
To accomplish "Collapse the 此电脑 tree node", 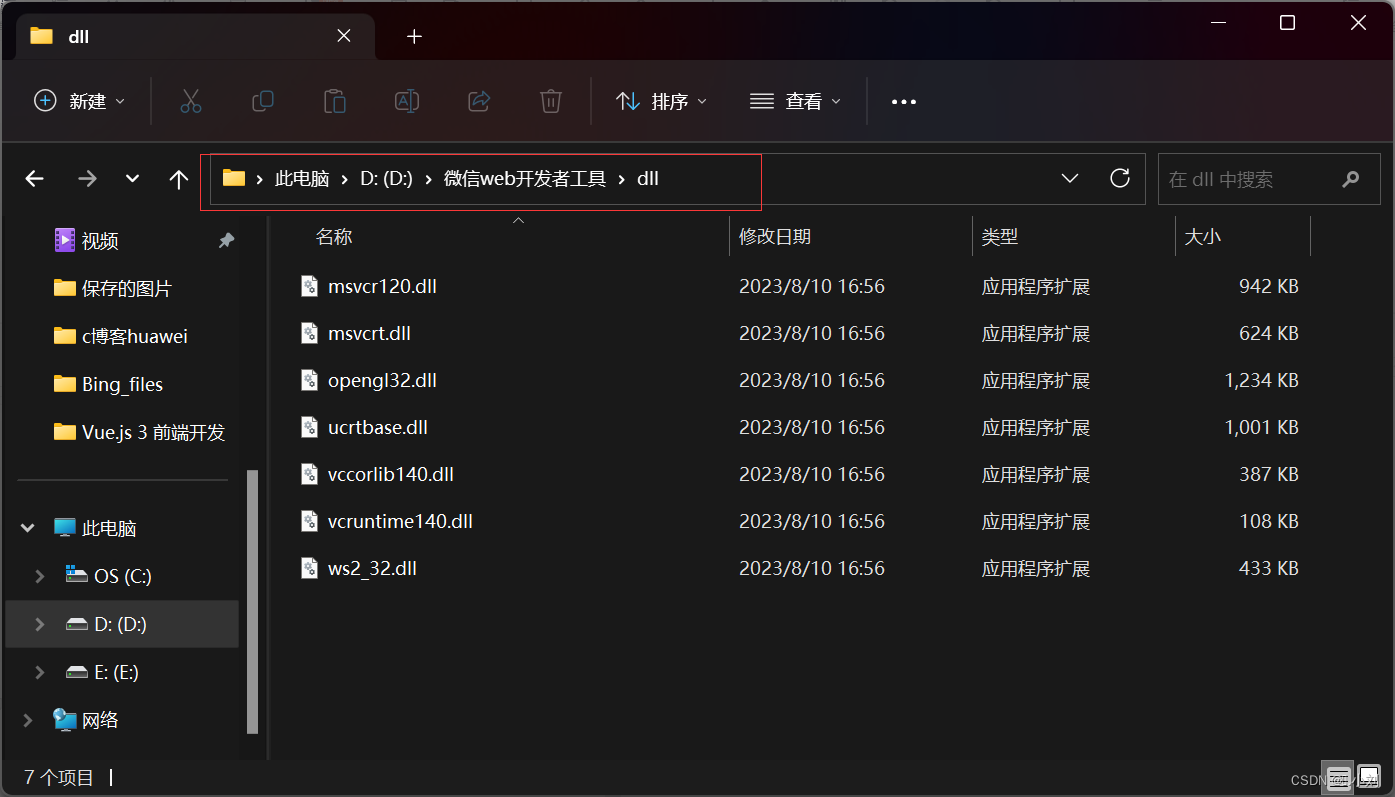I will [28, 528].
